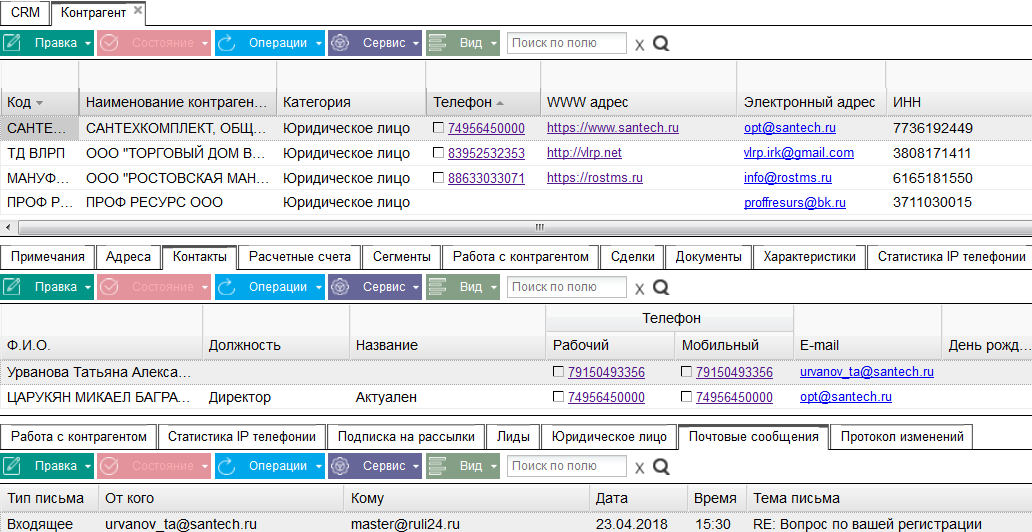Sort by the Код column arrow
The width and height of the screenshot is (1032, 532).
click(39, 103)
